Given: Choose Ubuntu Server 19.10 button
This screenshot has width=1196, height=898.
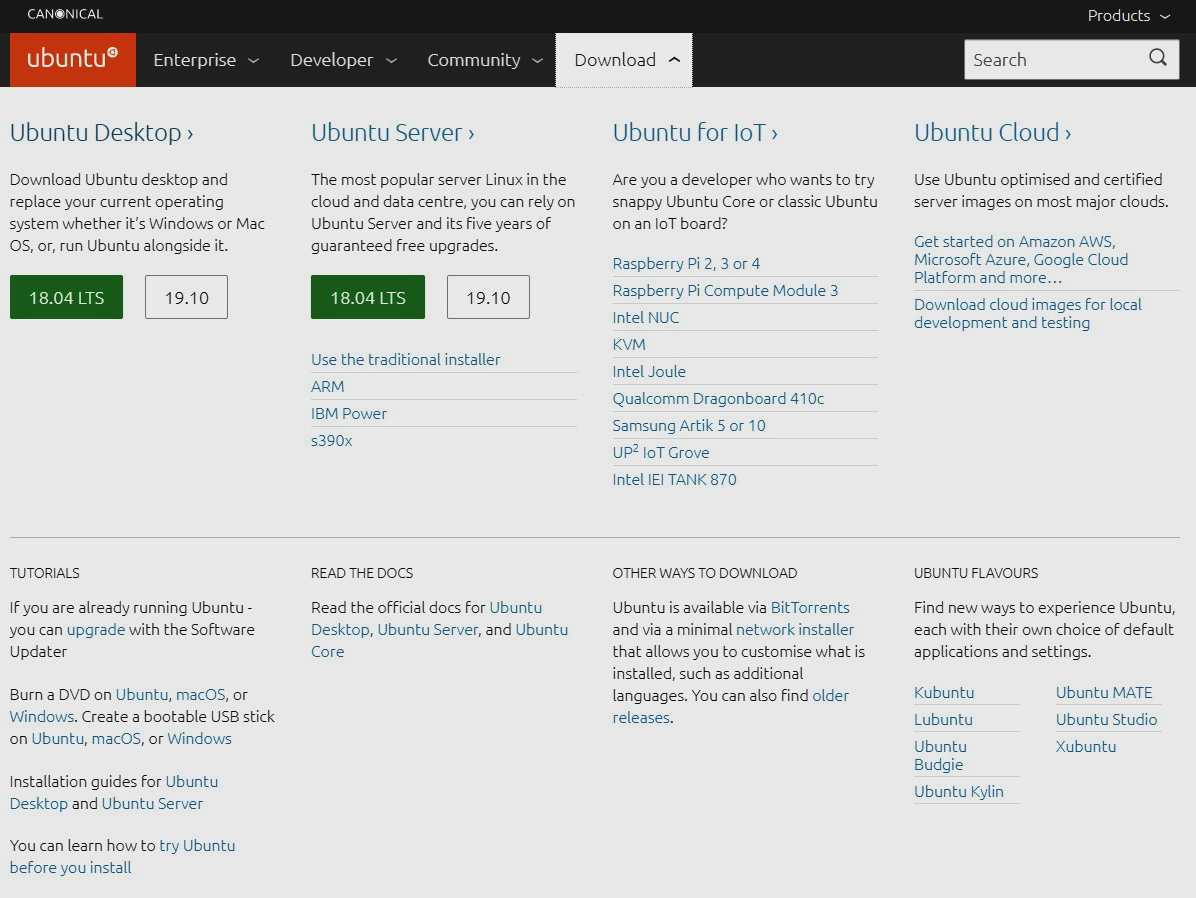Looking at the screenshot, I should [x=488, y=297].
